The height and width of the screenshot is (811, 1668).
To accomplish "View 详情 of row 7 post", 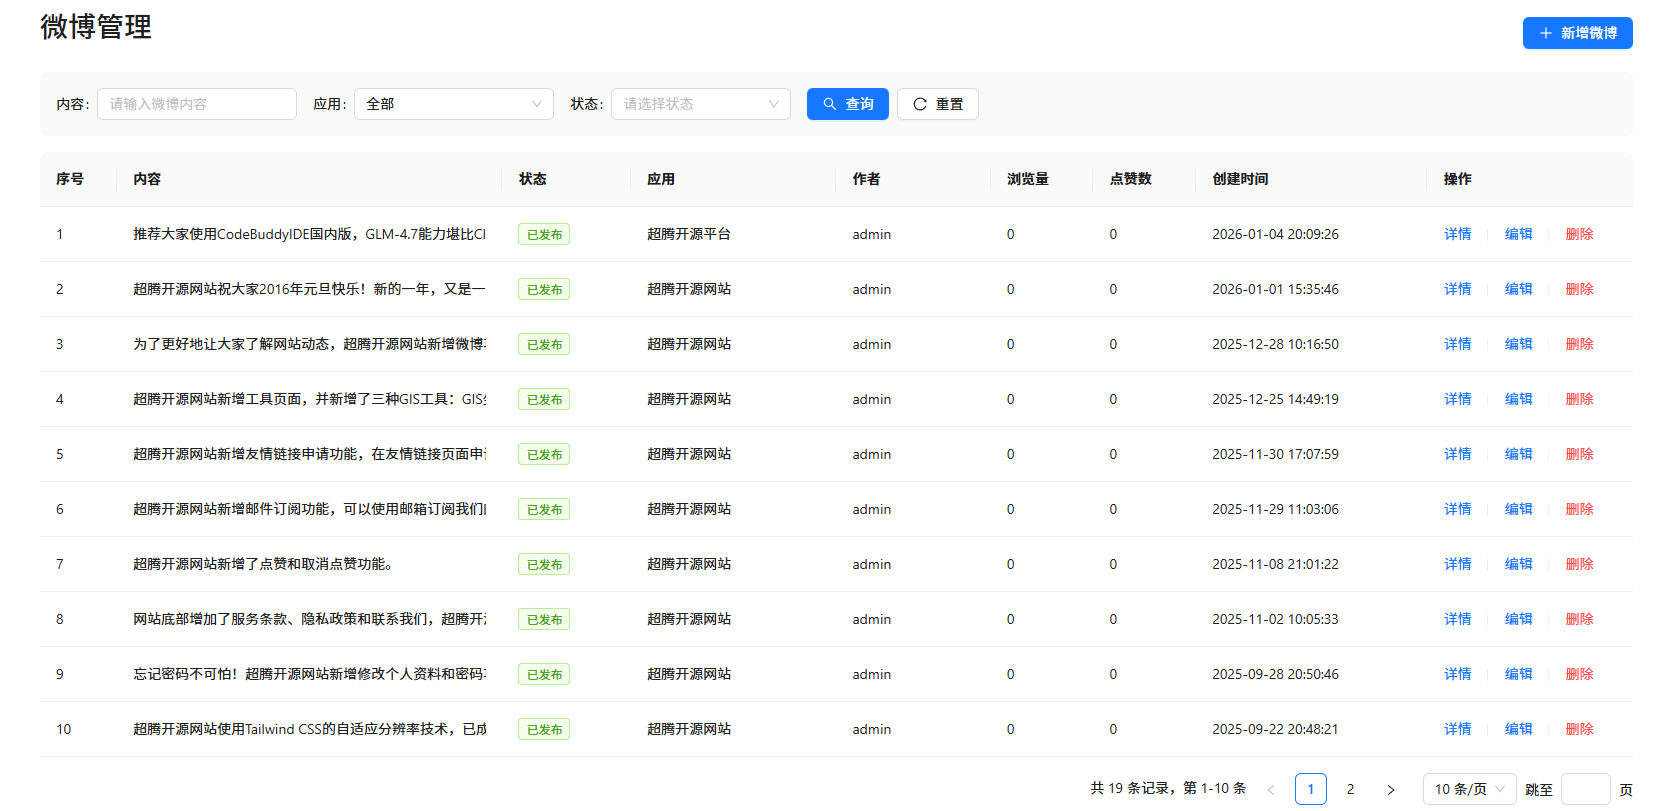I will [x=1457, y=564].
